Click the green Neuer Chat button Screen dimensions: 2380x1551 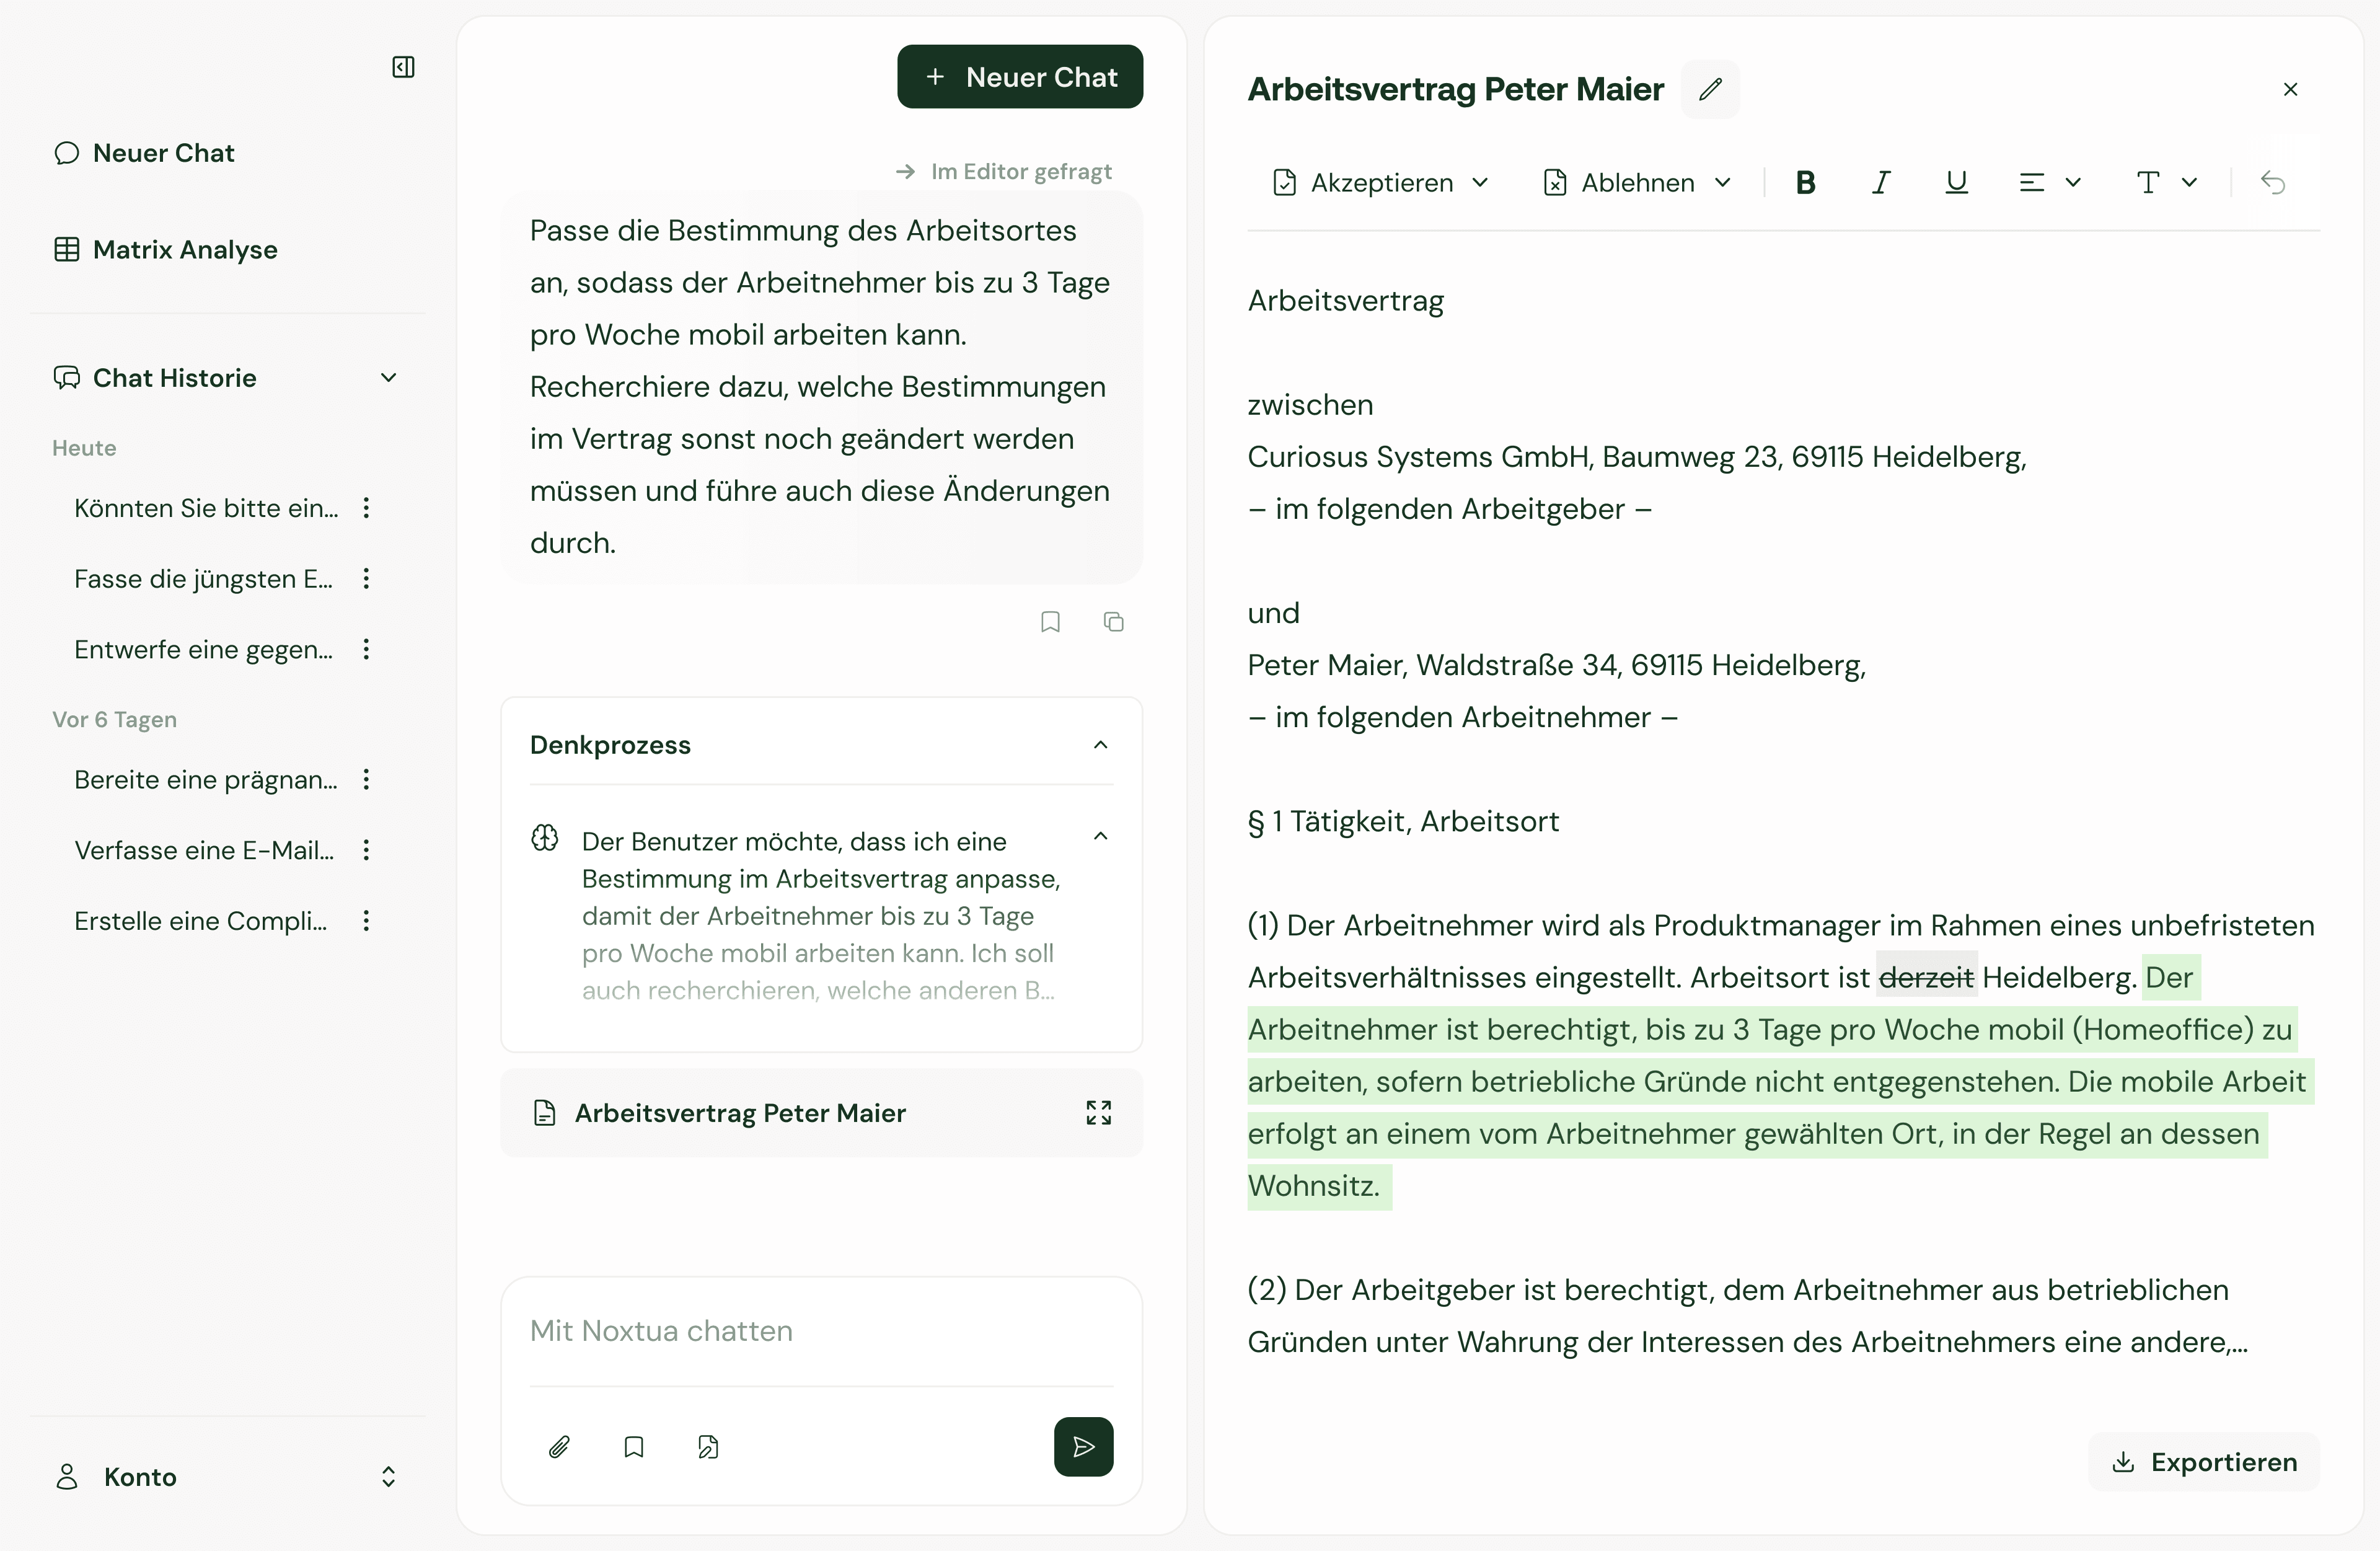coord(1020,77)
